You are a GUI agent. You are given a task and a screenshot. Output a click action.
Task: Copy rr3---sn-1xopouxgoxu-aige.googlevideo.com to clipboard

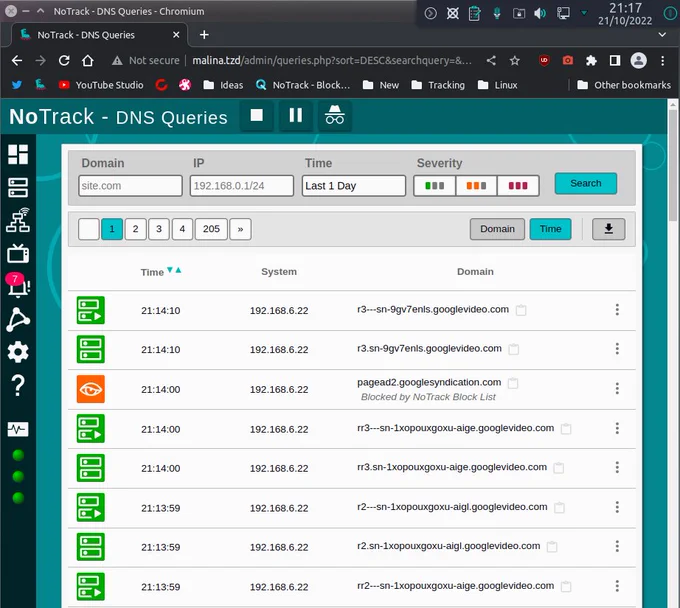[x=566, y=429]
